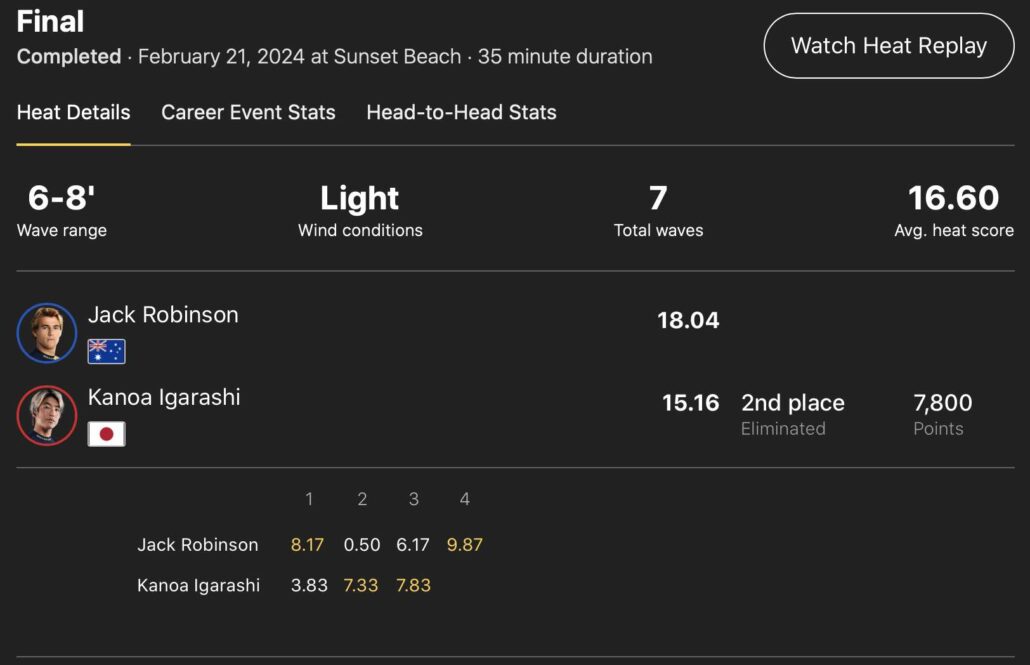Click the 16.60 average heat score
This screenshot has width=1030, height=665.
953,198
